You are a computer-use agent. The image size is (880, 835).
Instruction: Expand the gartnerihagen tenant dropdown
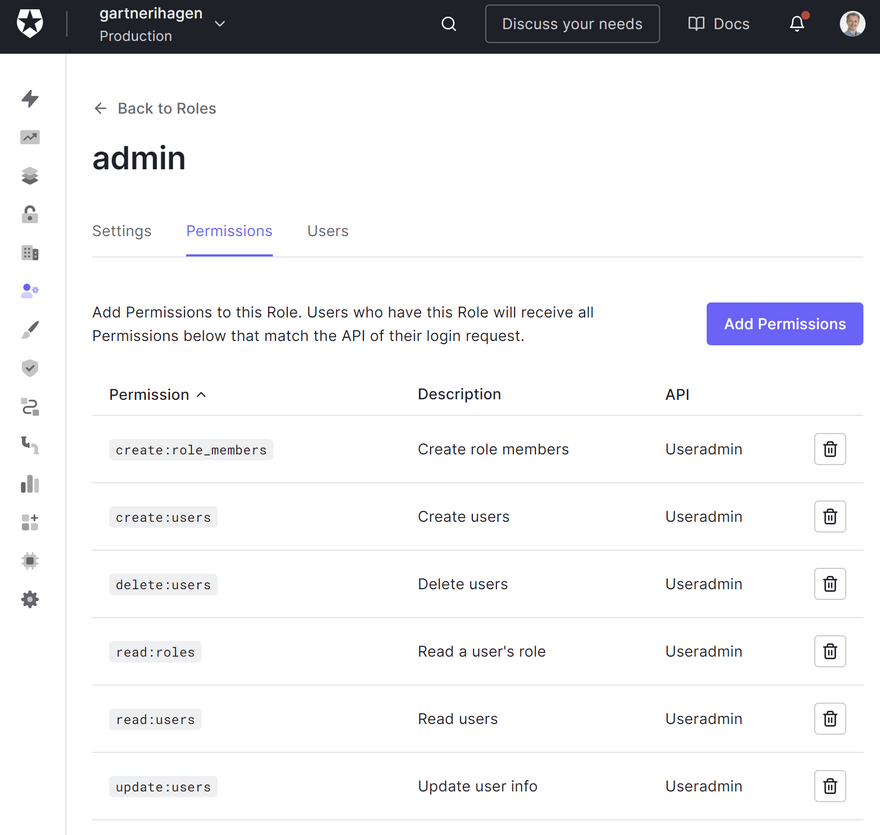pos(220,24)
